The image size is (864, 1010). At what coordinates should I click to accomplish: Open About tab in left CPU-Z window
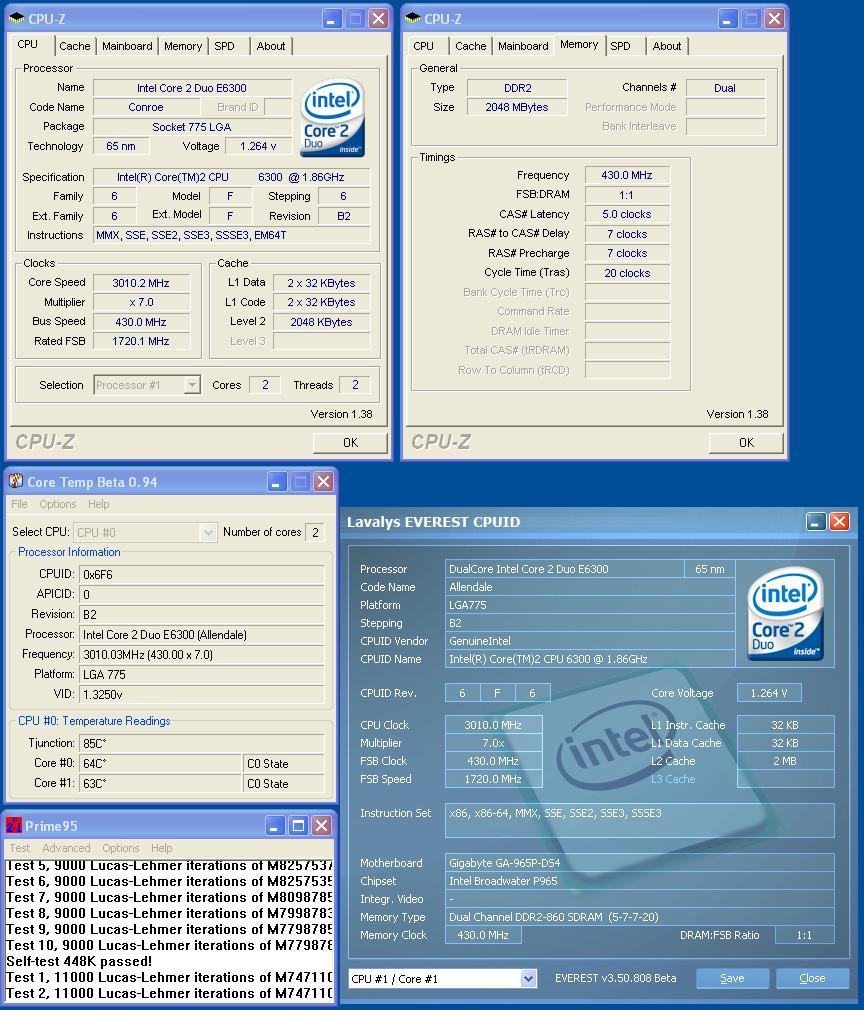click(x=271, y=46)
